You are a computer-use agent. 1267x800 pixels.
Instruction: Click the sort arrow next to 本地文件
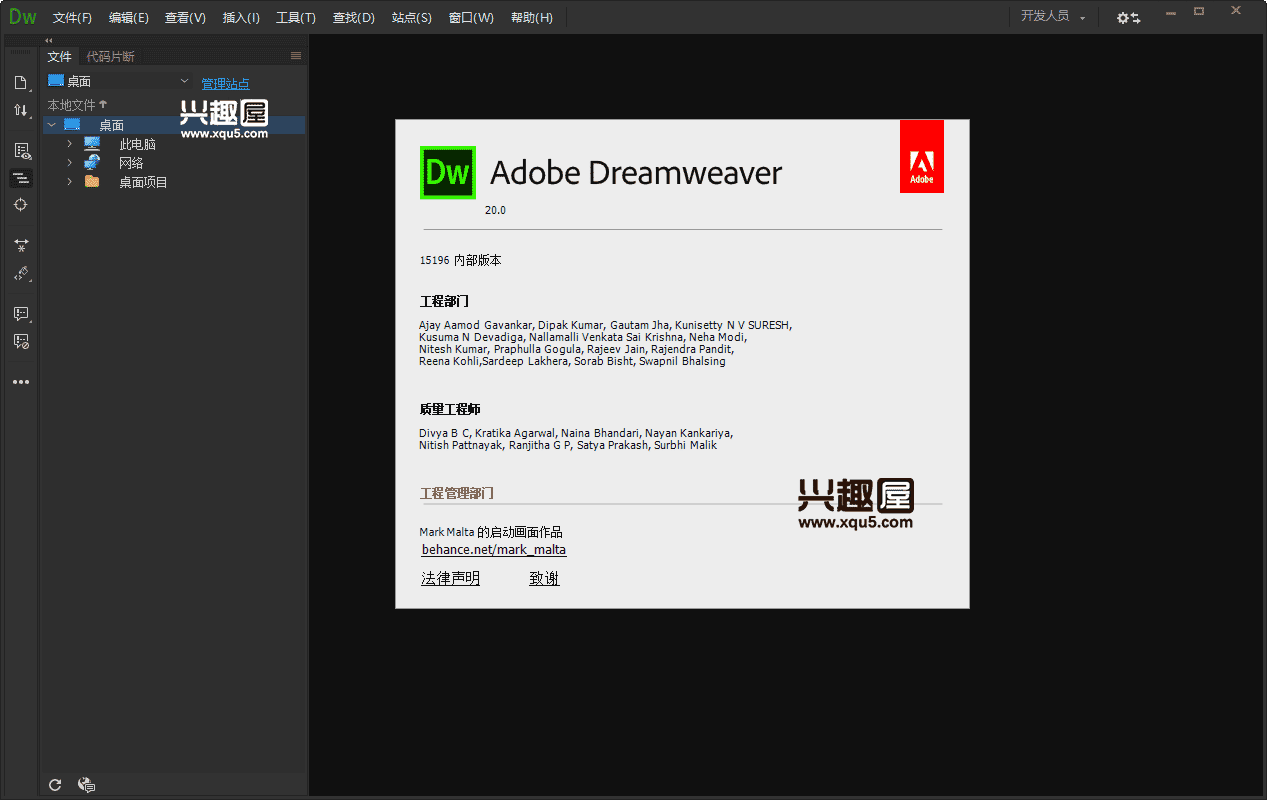pos(103,104)
